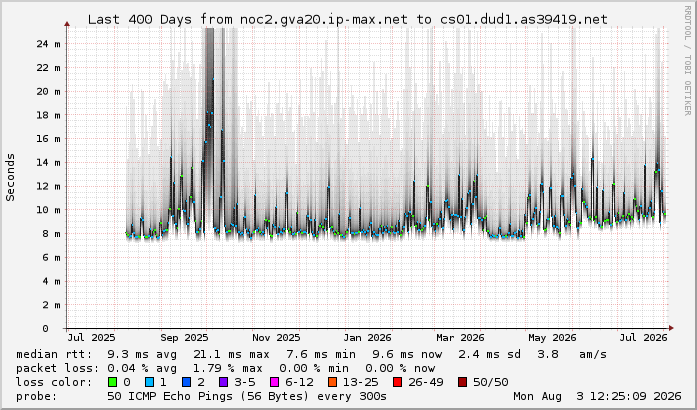The height and width of the screenshot is (410, 697).
Task: Click the graph title 'Last 400 Days from noc2.gva20...'
Action: [x=348, y=20]
